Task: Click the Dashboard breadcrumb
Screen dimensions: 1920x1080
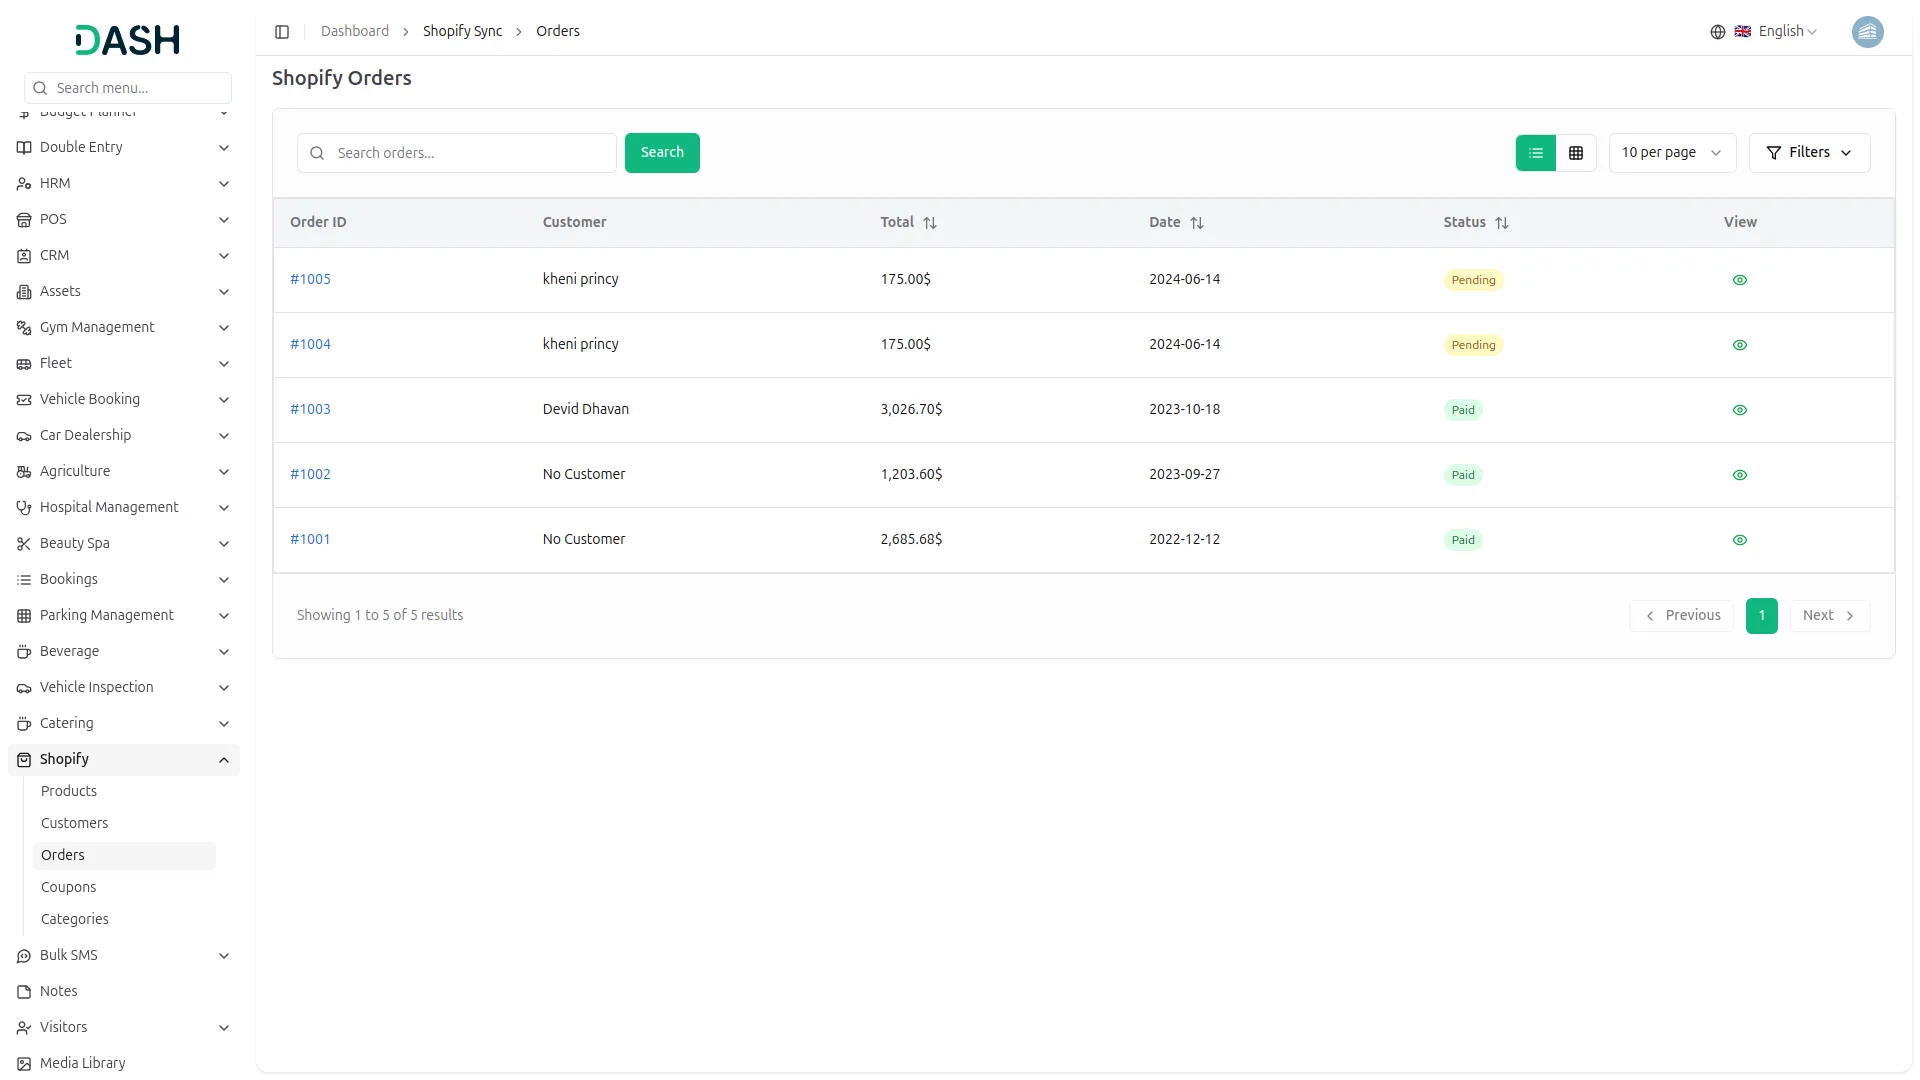Action: (x=355, y=32)
